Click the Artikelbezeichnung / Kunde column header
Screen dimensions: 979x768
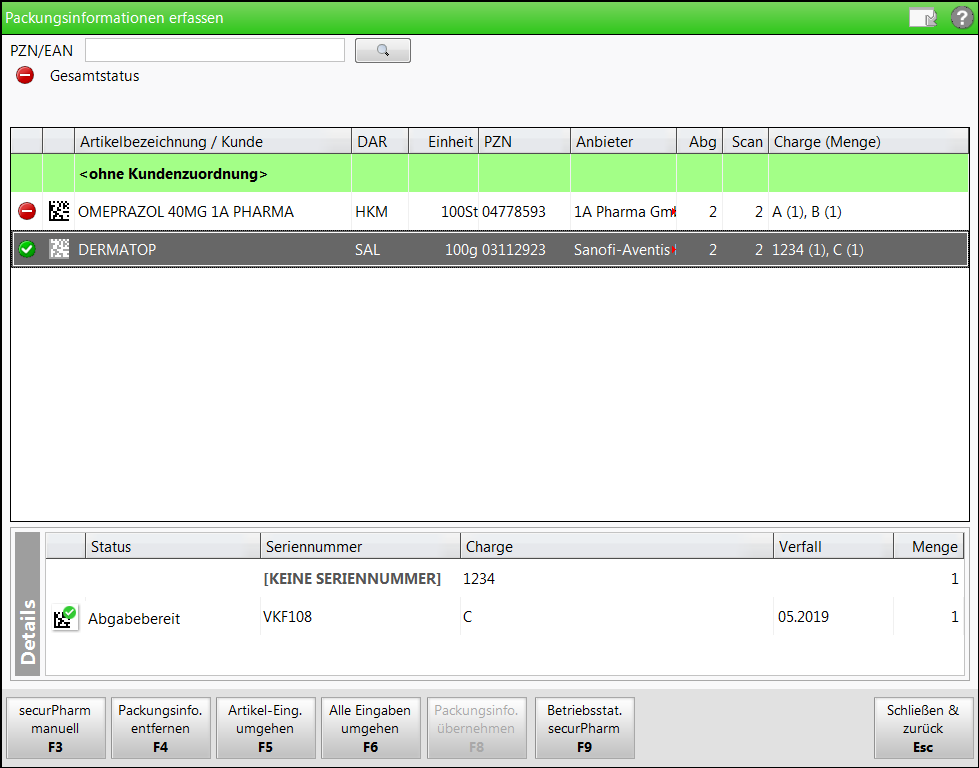point(213,142)
